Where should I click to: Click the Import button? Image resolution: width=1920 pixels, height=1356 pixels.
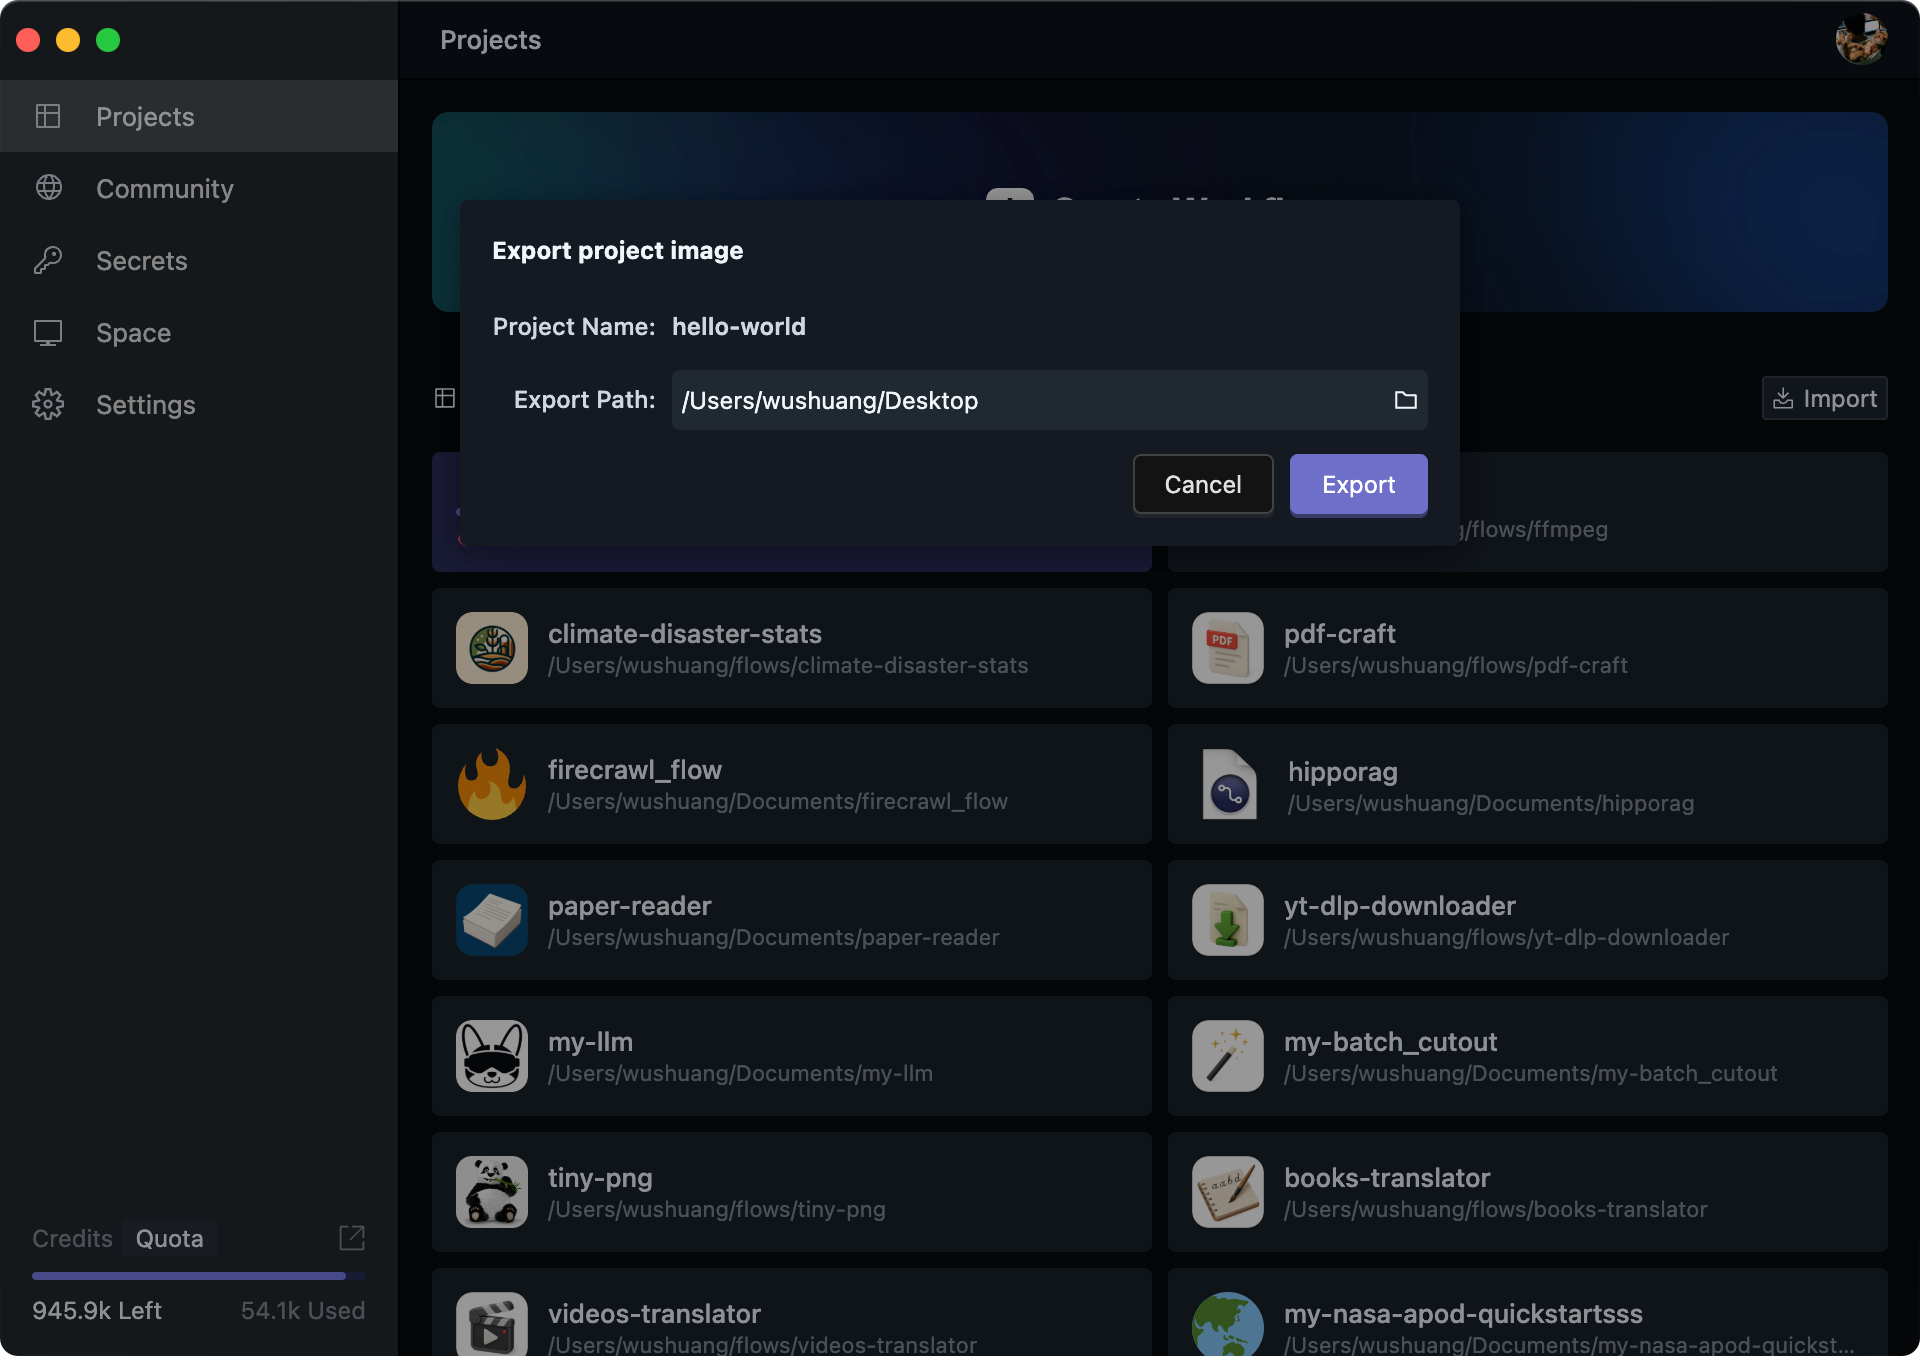tap(1824, 398)
